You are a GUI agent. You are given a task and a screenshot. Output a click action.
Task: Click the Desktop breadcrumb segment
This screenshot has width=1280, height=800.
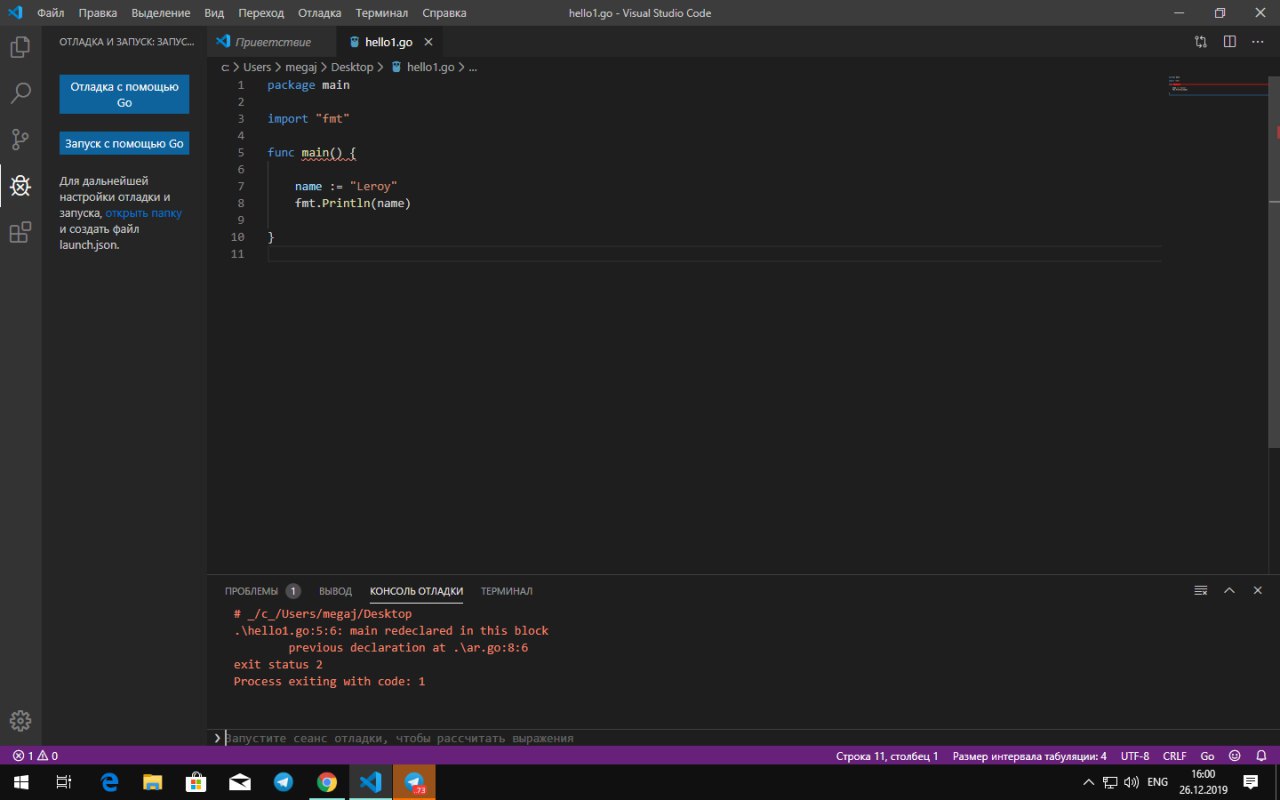351,67
